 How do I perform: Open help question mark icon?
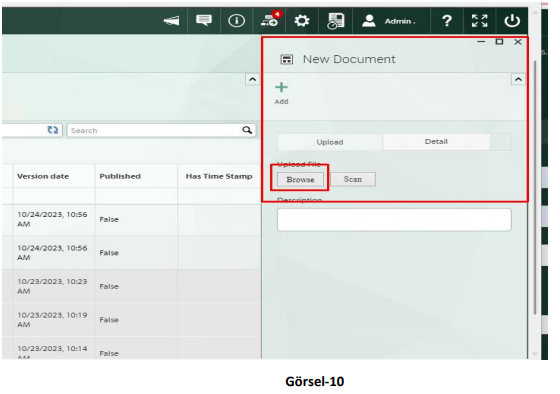[447, 21]
